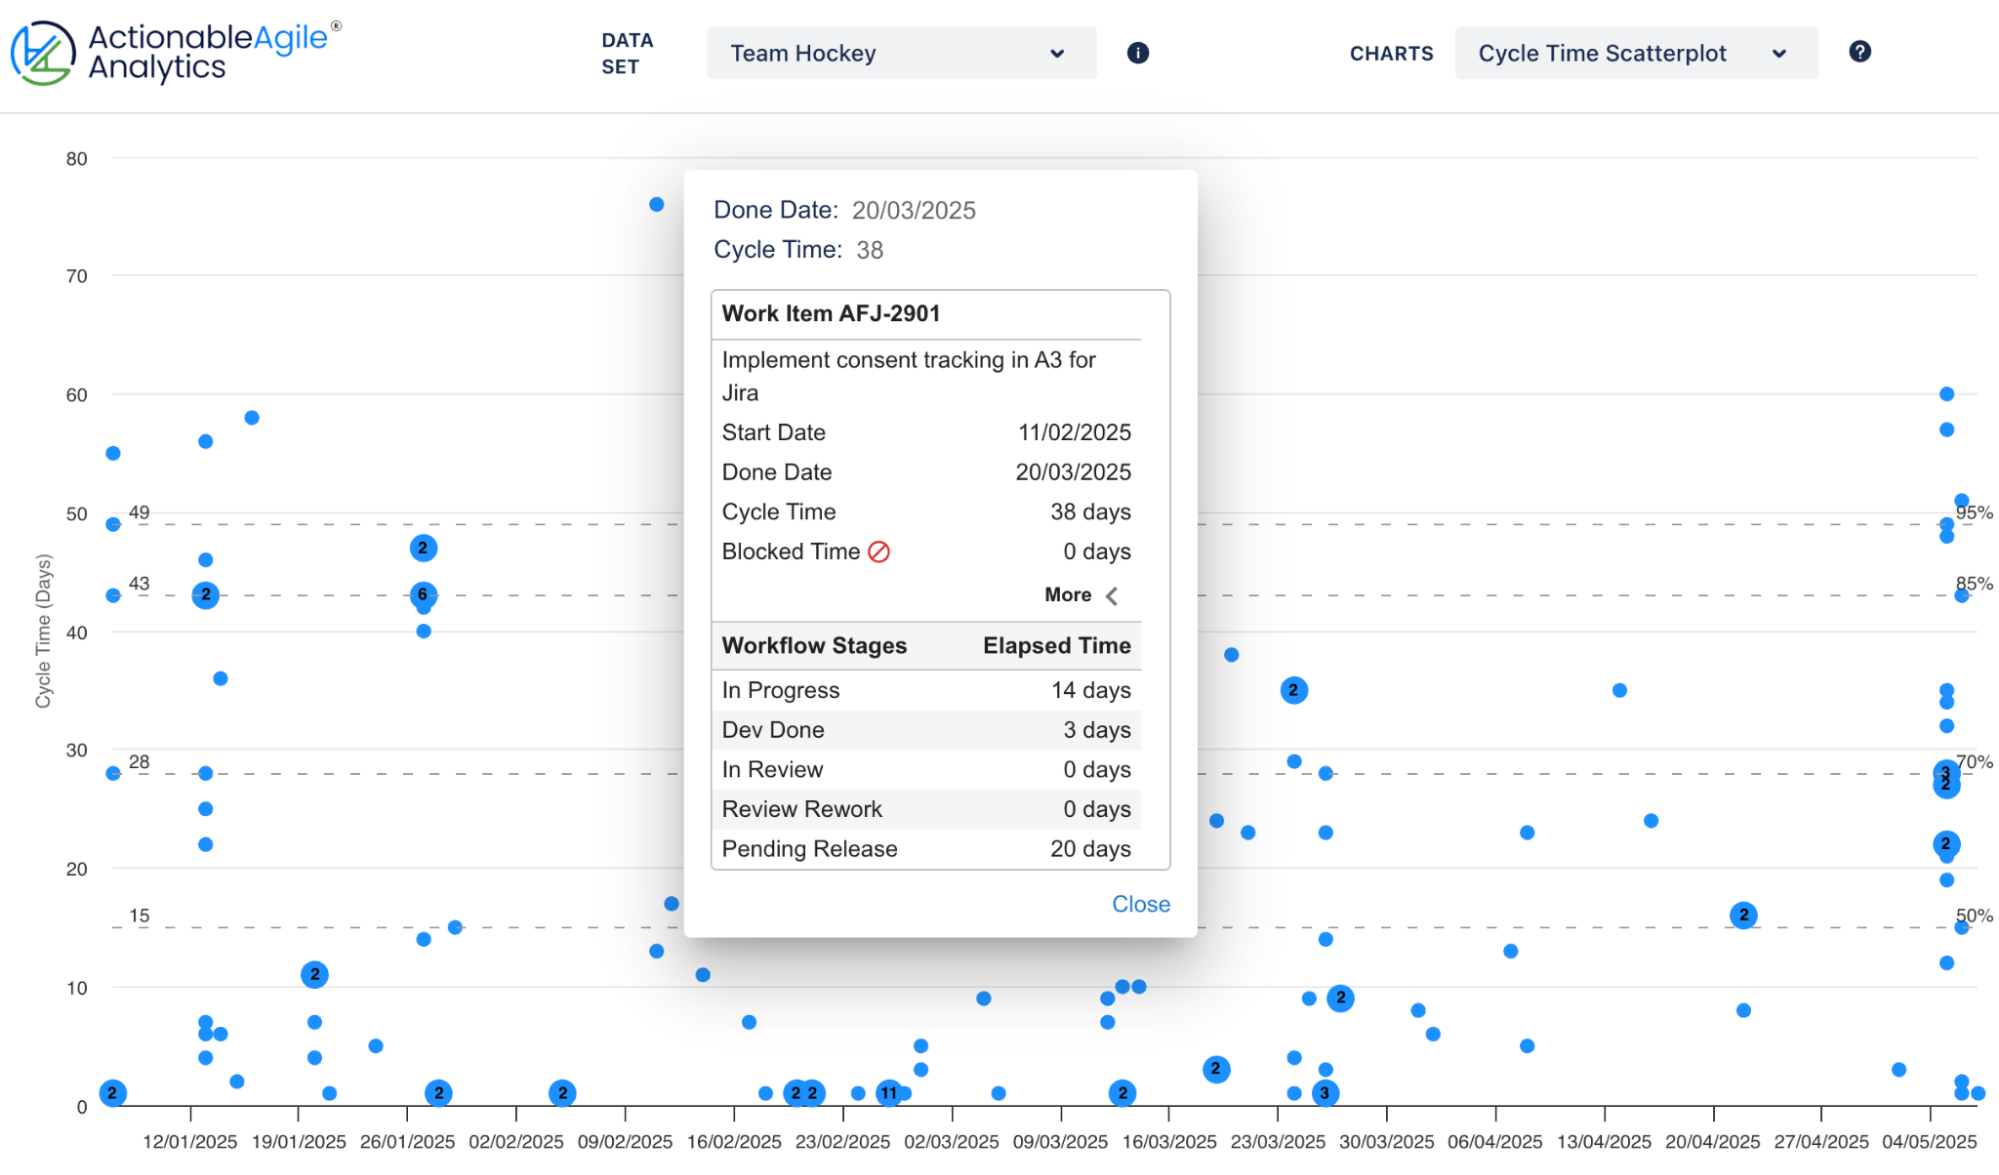Click the dot at 58 days in January
Screen dimensions: 1999x1175
point(252,418)
